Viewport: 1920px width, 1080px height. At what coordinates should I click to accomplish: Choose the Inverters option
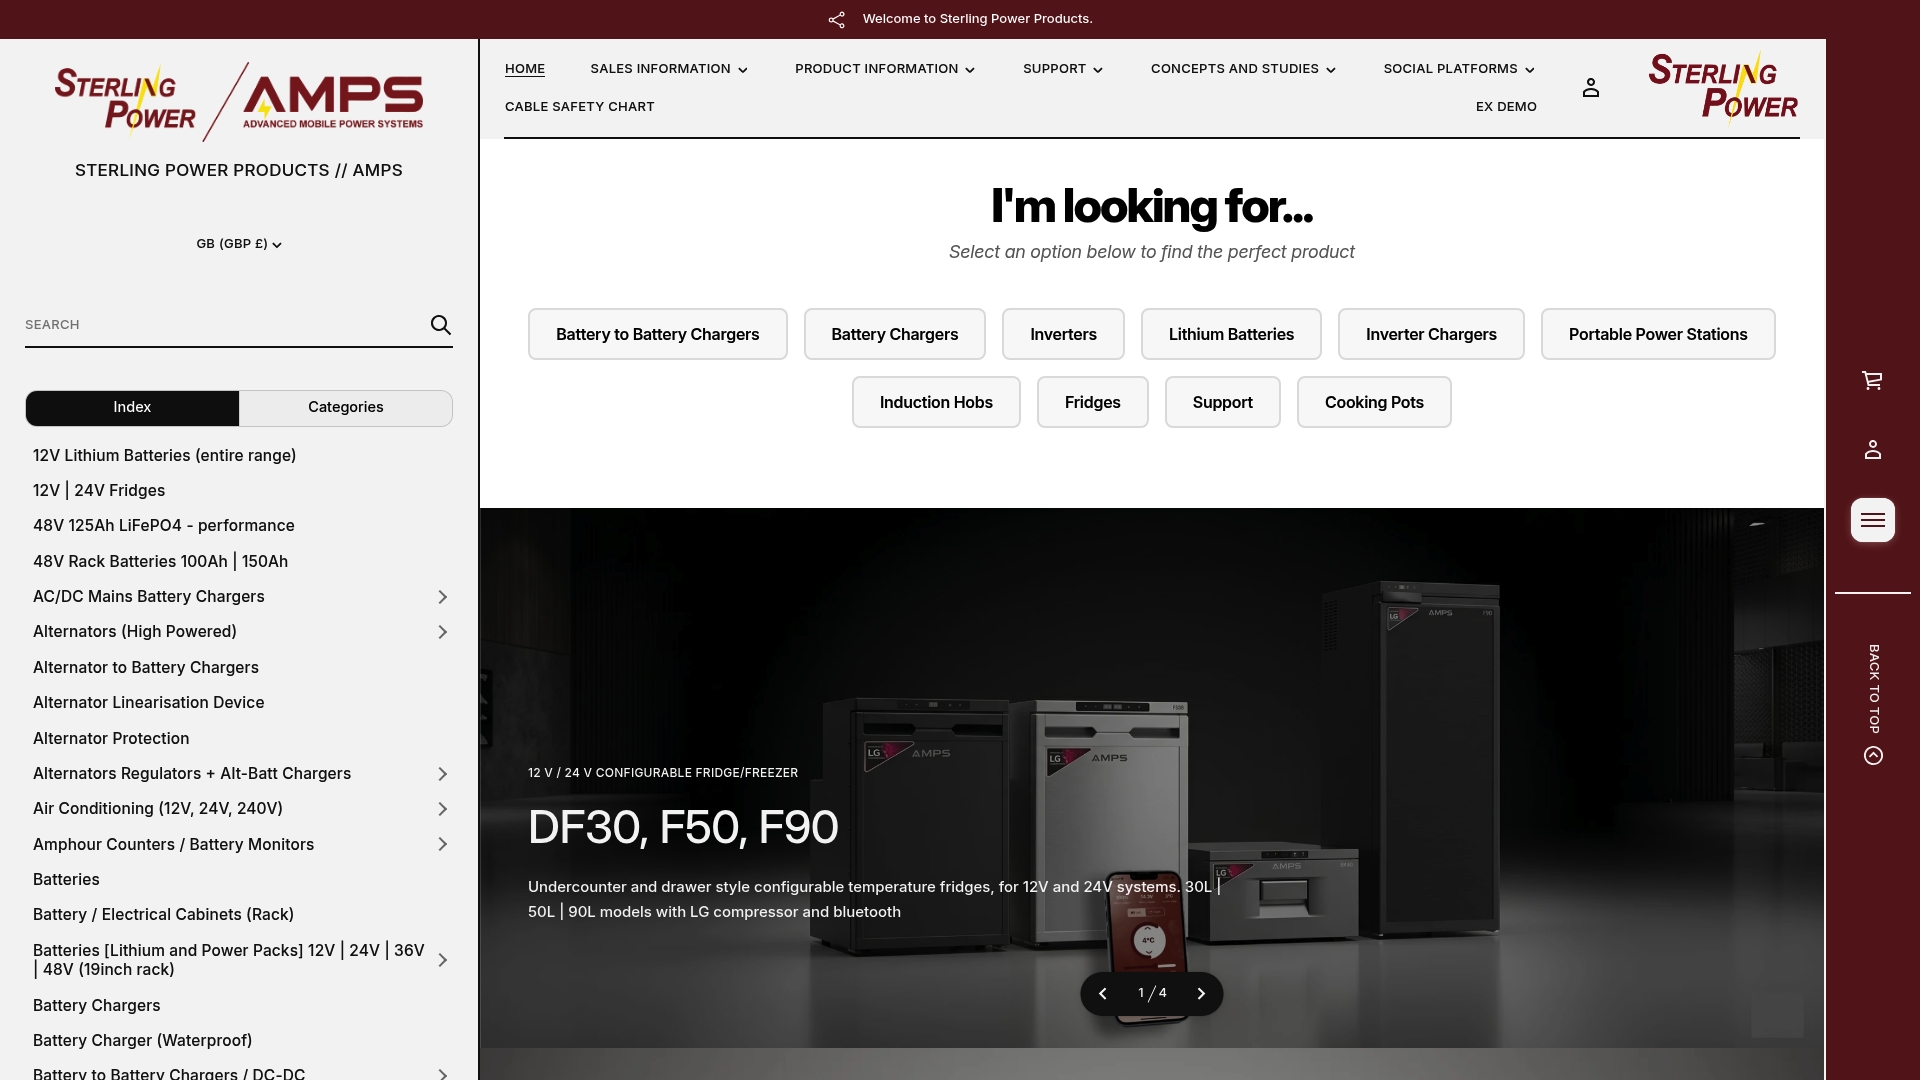click(x=1064, y=334)
